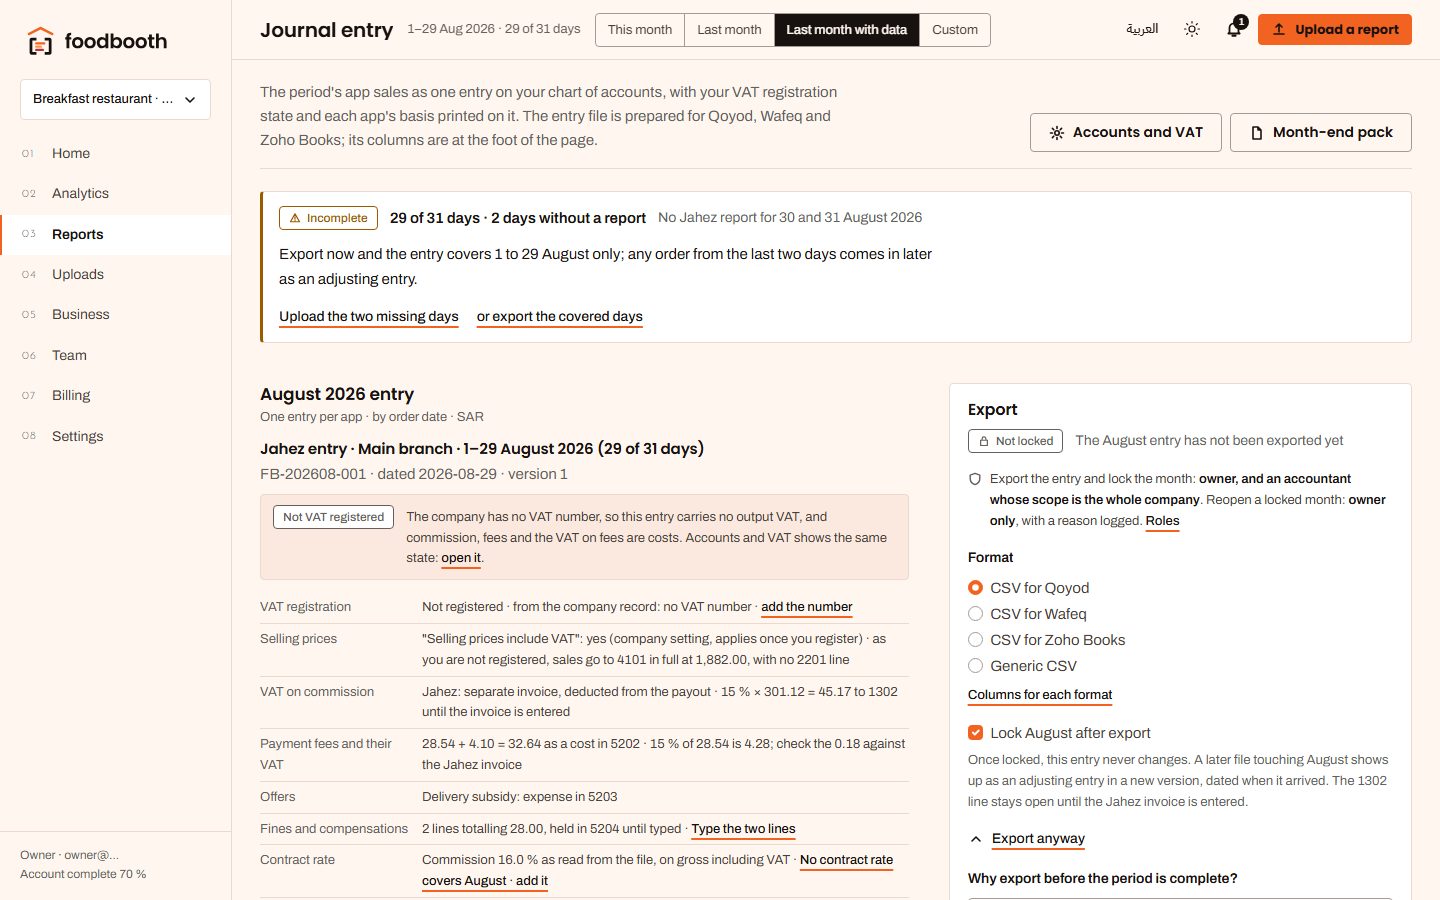Switch to Last month tab
1440x900 pixels.
tap(729, 30)
